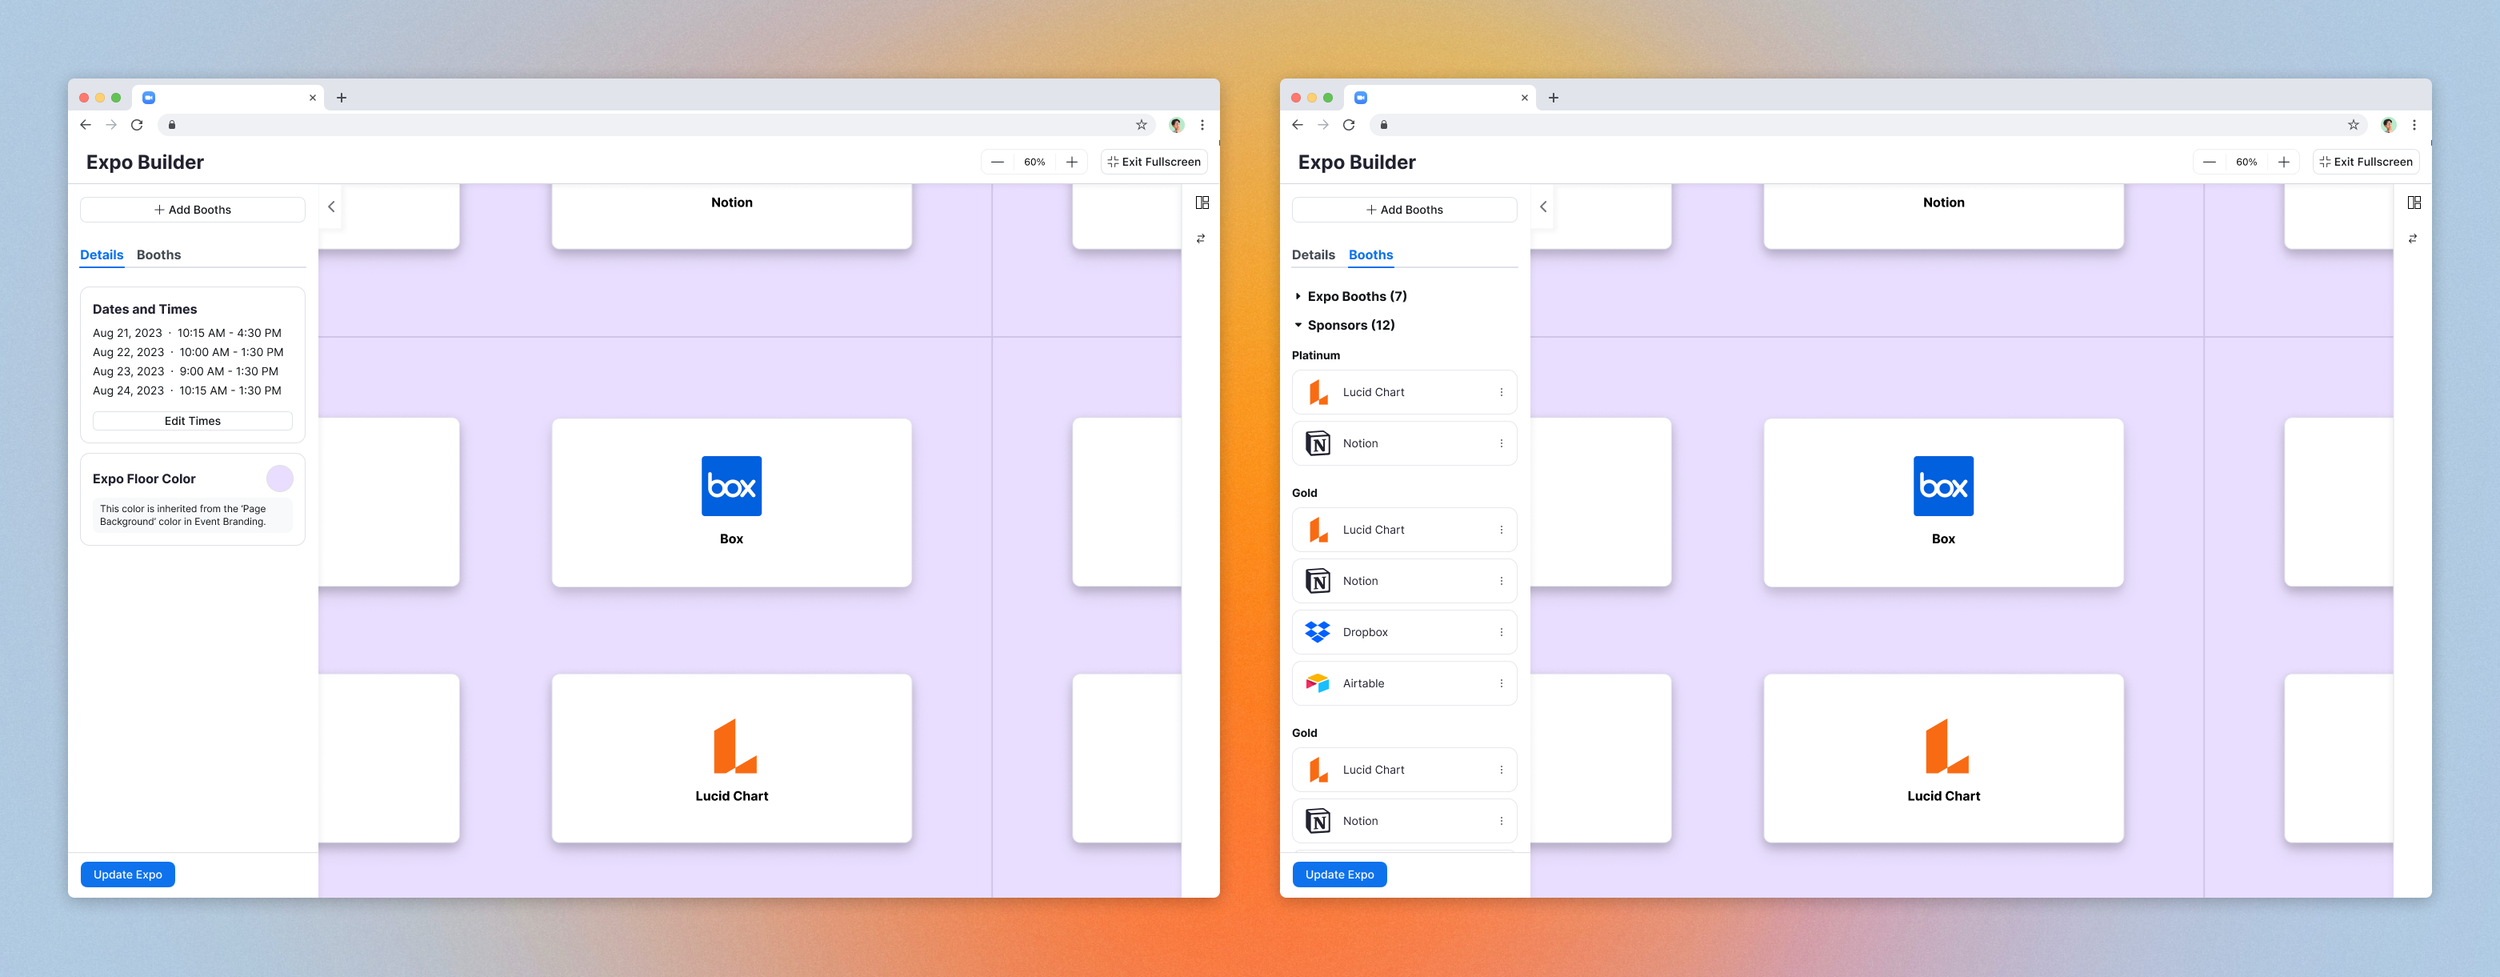Viewport: 2500px width, 977px height.
Task: Open options menu for Airtable sponsor
Action: pyautogui.click(x=1501, y=684)
